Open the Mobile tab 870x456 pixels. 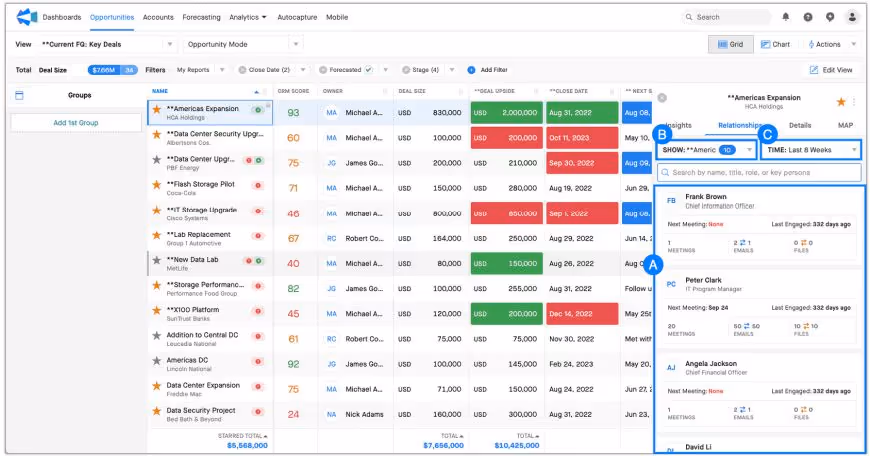[x=337, y=17]
